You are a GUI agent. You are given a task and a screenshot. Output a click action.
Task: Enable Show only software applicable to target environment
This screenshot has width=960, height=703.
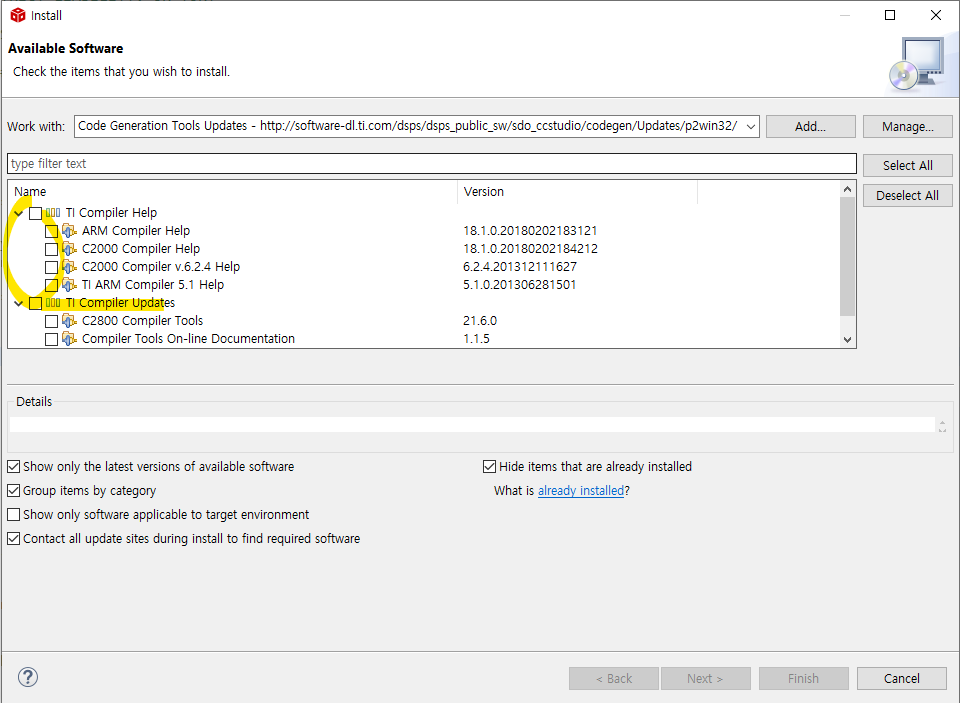click(13, 514)
